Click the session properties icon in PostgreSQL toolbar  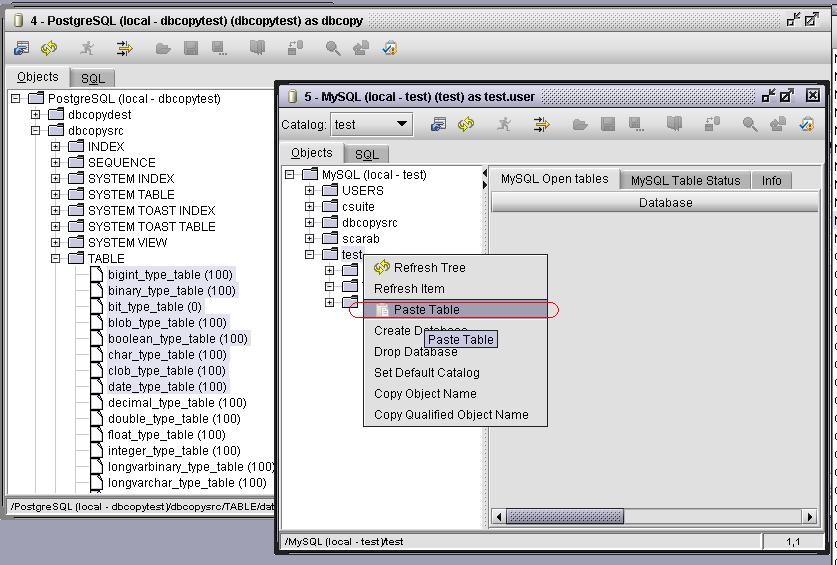(x=22, y=48)
